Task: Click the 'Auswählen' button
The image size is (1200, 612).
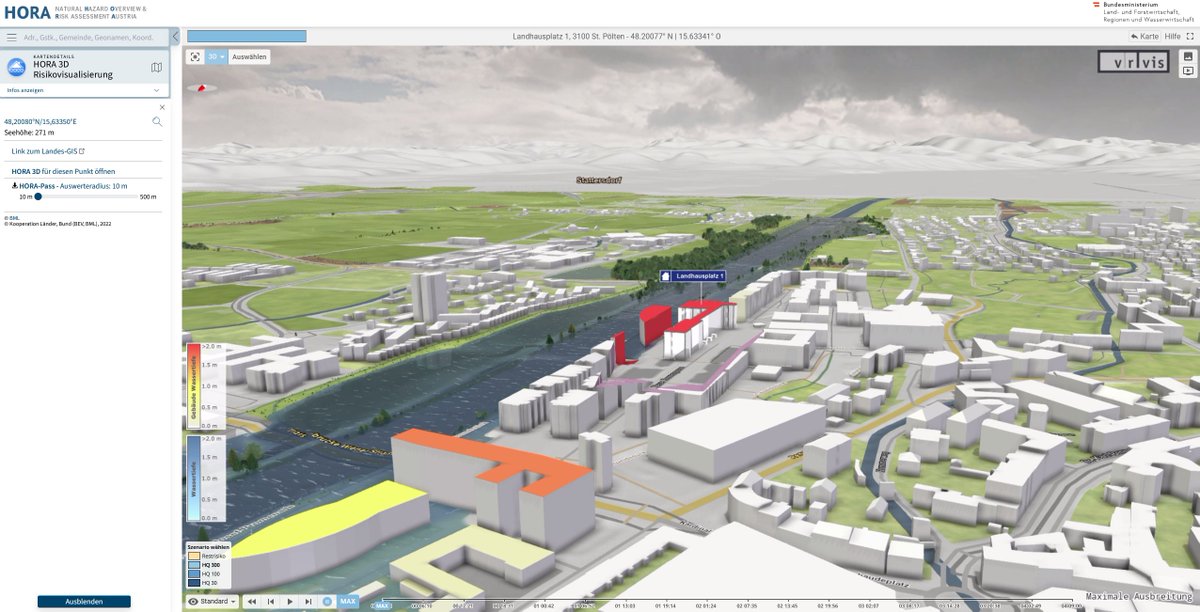Action: tap(249, 57)
